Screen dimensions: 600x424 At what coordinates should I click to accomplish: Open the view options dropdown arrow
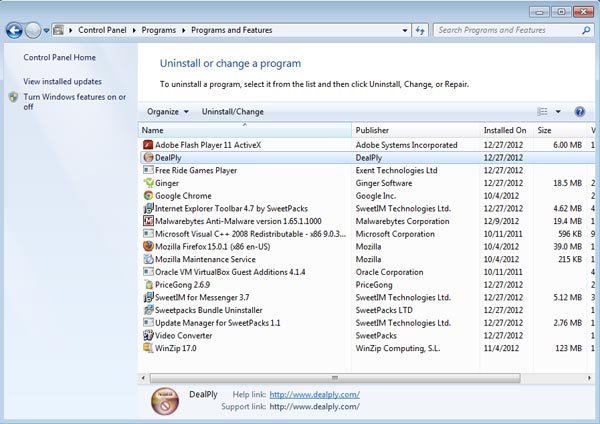pos(558,112)
